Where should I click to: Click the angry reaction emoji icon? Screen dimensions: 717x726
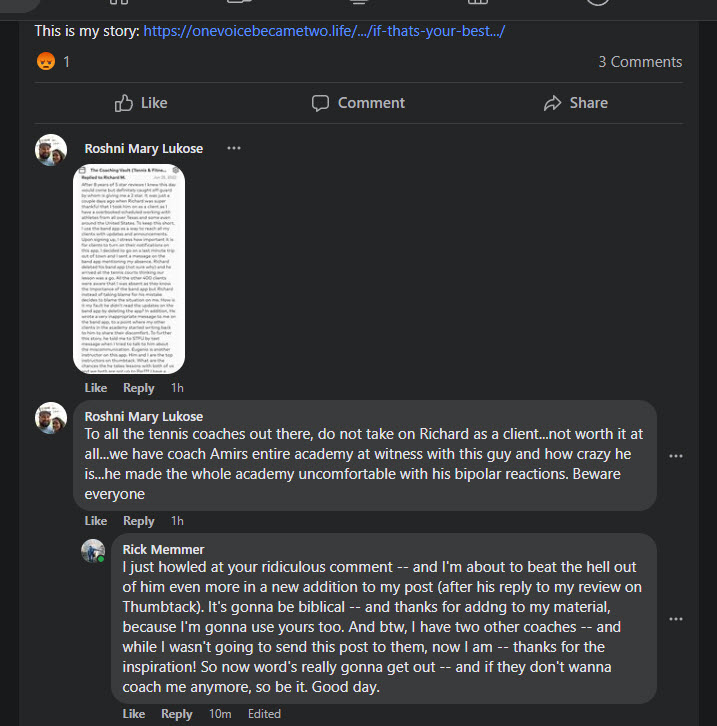click(x=46, y=62)
